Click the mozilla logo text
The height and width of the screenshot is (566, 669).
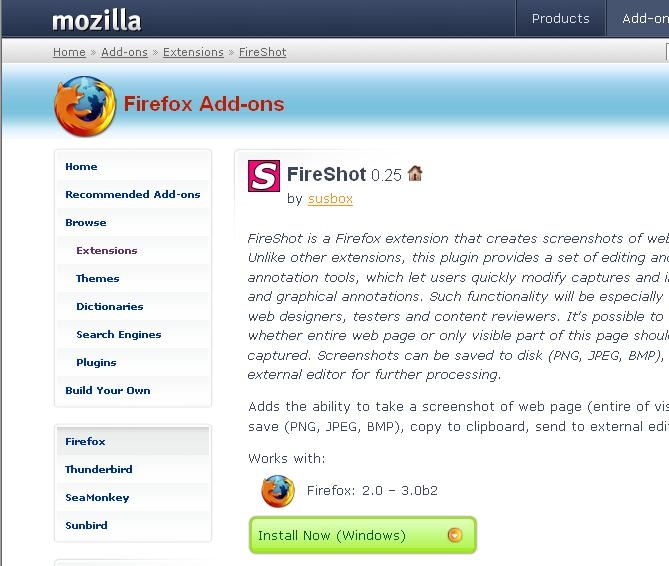(x=96, y=20)
